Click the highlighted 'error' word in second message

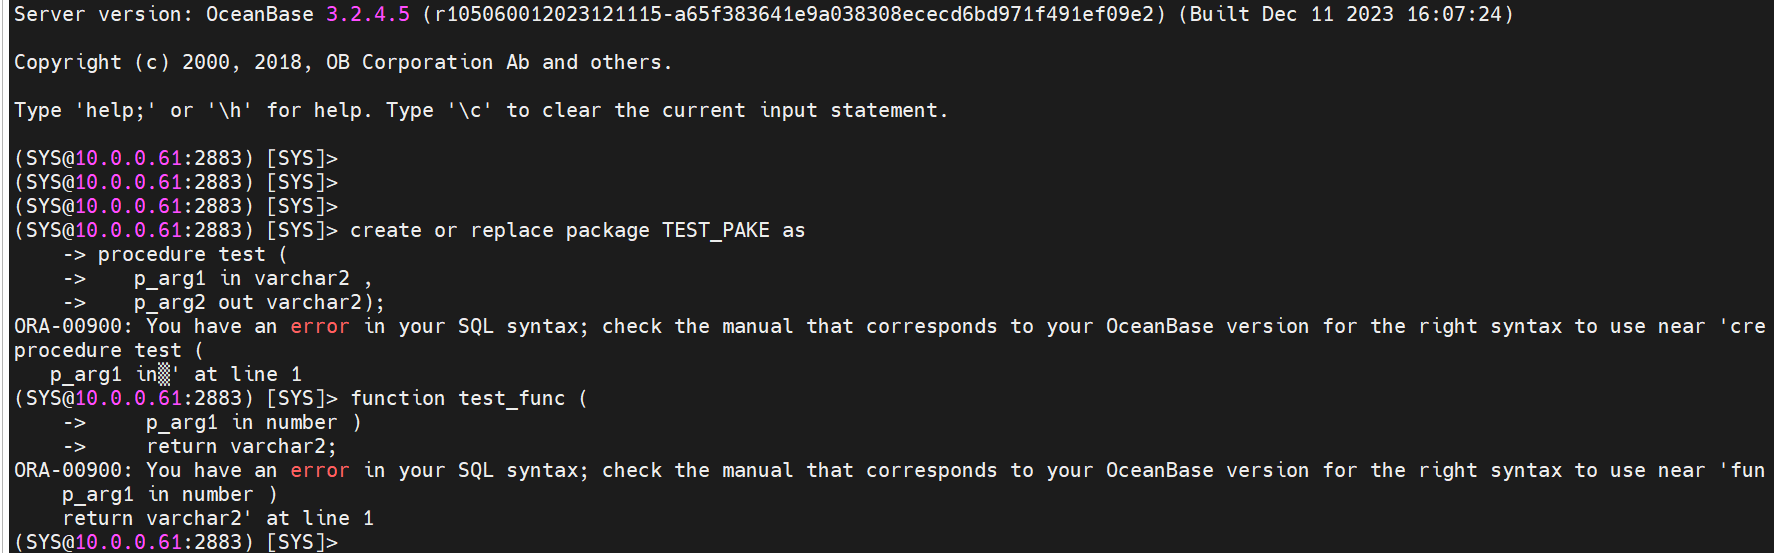click(x=320, y=470)
